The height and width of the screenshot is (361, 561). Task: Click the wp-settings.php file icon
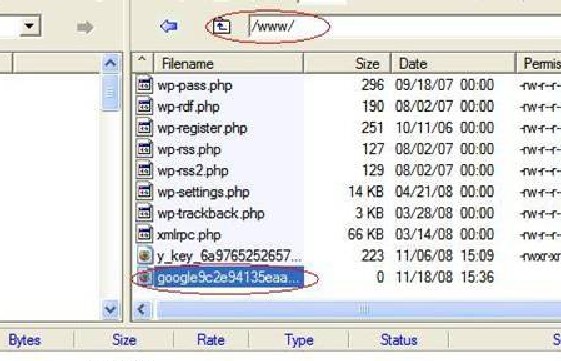click(144, 191)
